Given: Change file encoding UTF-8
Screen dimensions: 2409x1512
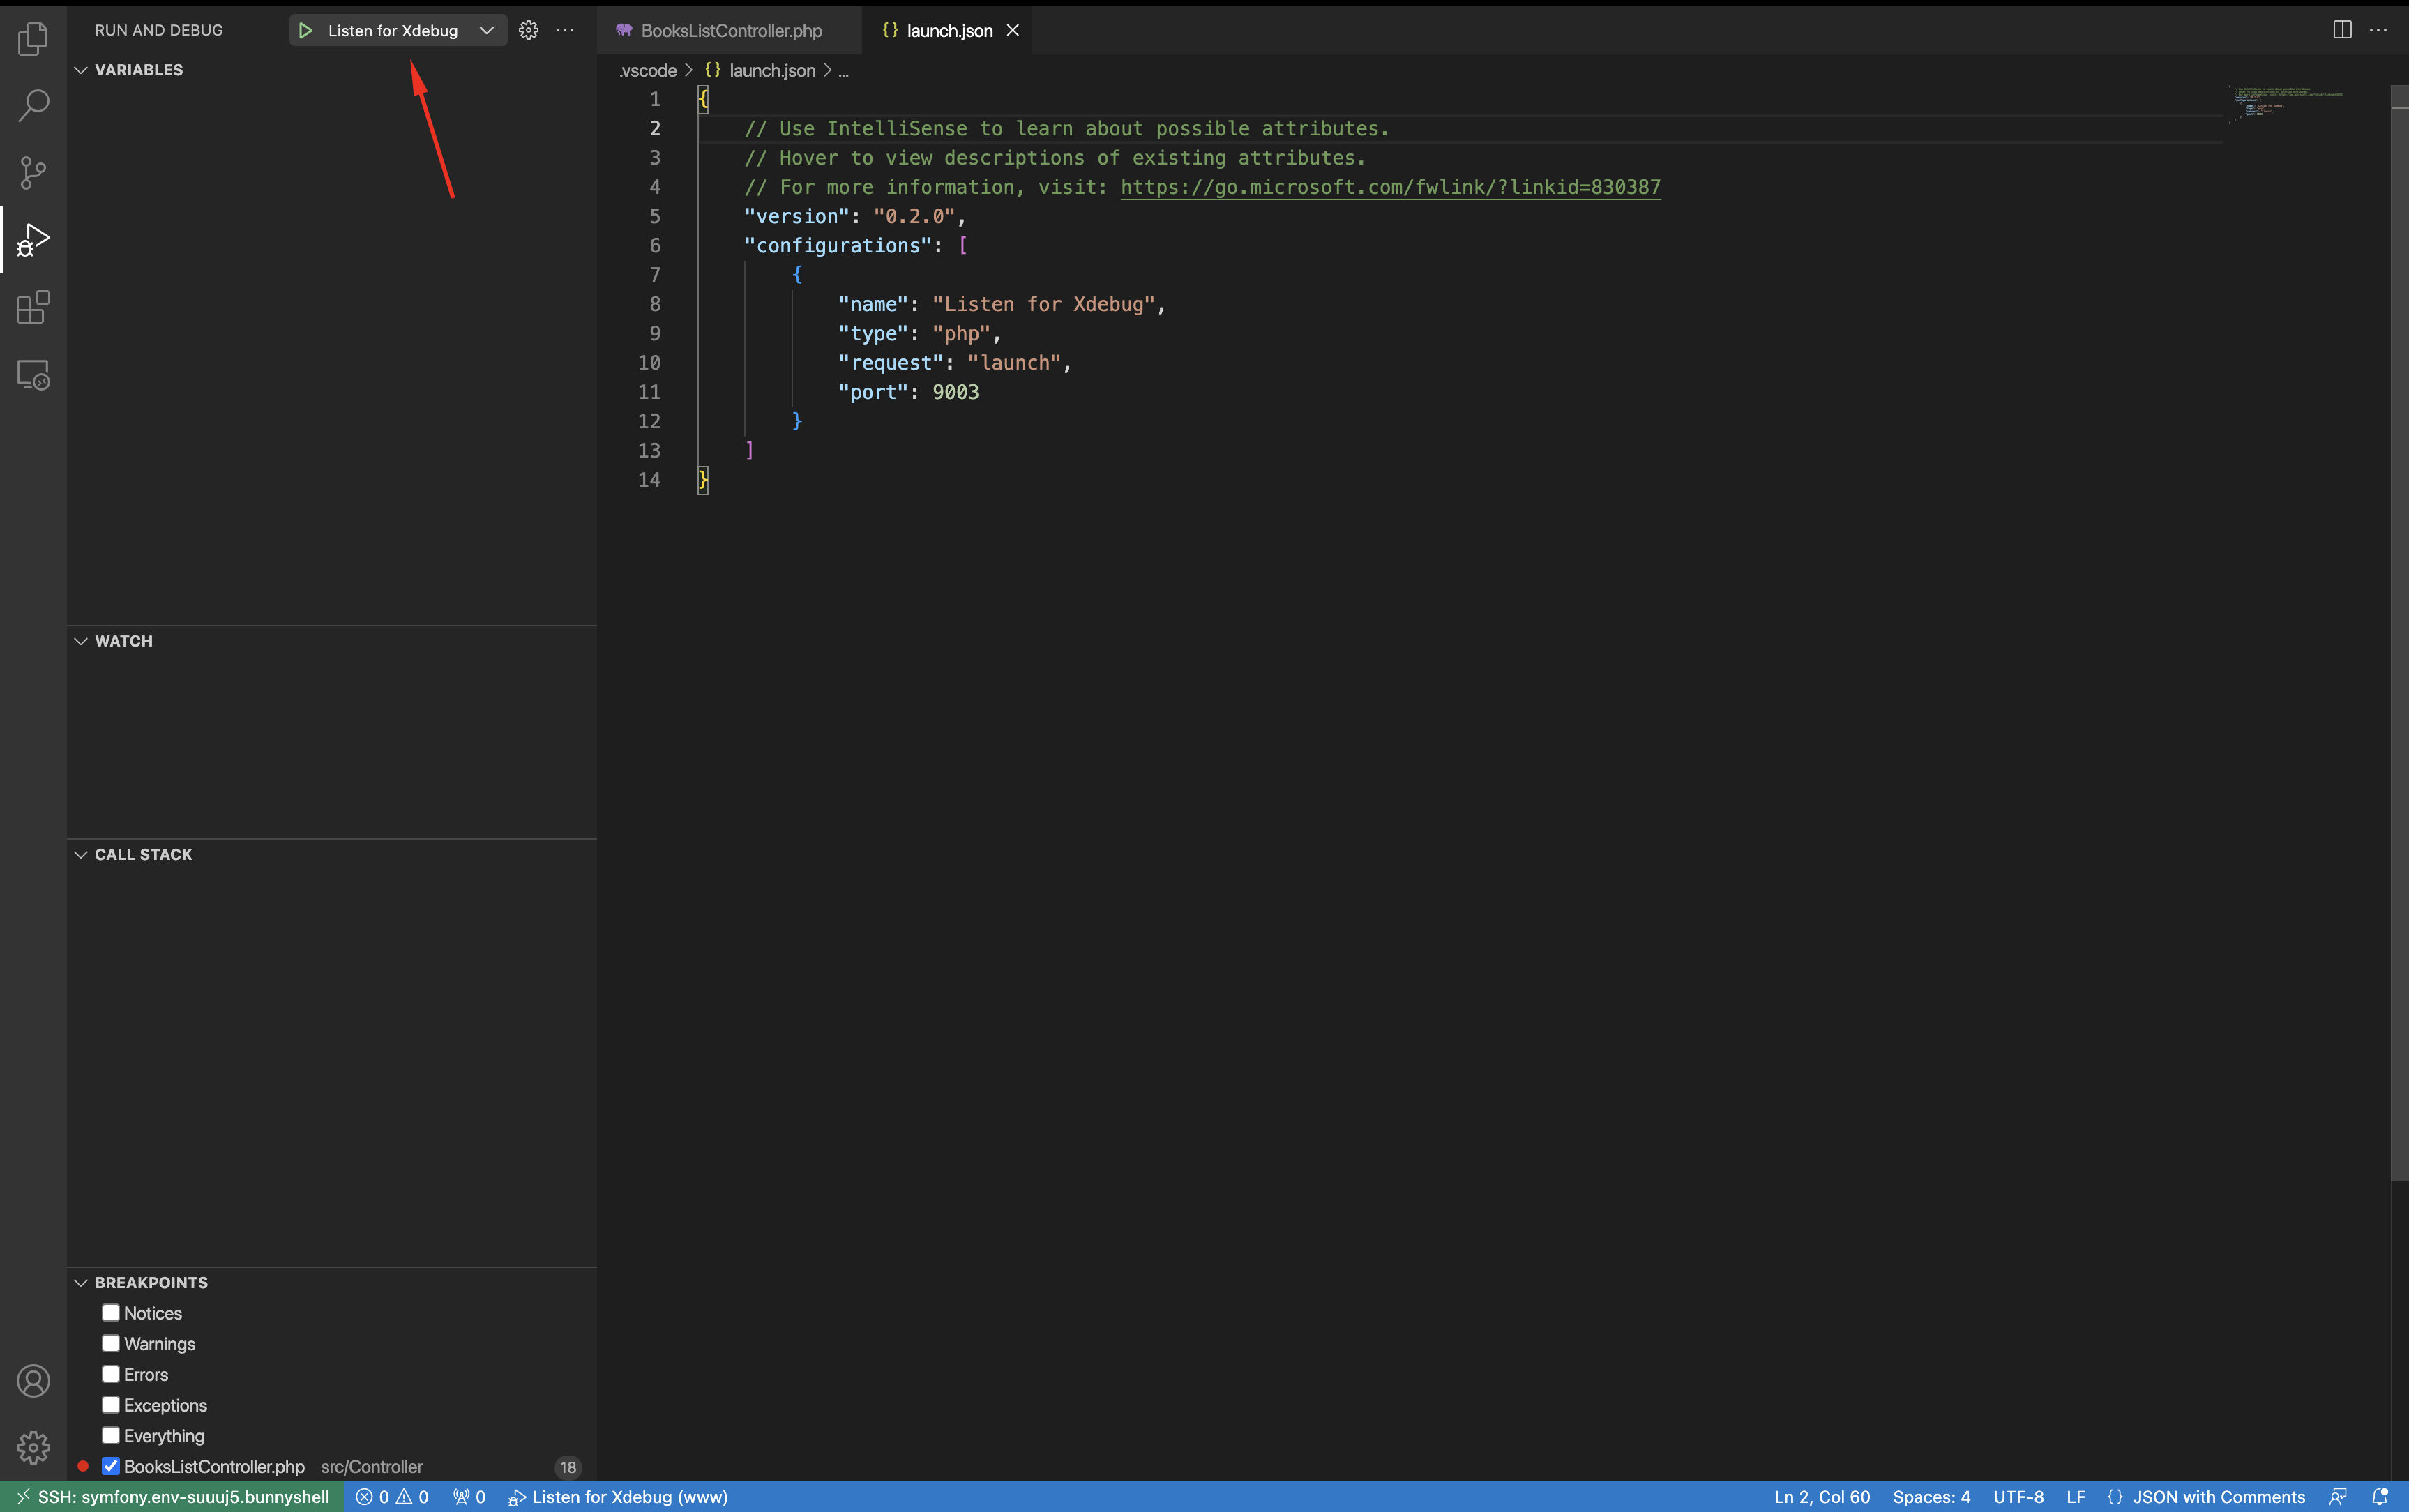Looking at the screenshot, I should (2018, 1497).
